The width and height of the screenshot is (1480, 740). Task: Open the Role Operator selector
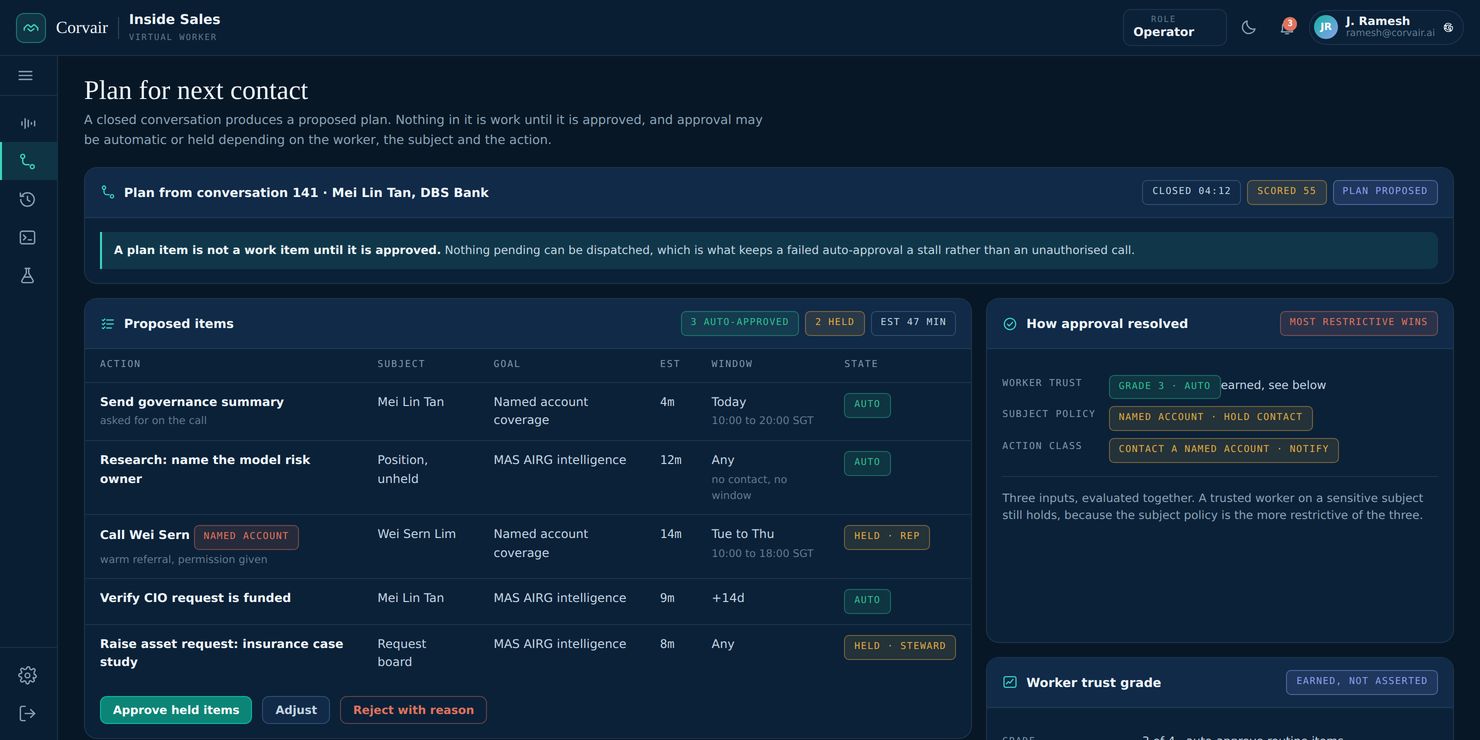click(x=1174, y=27)
